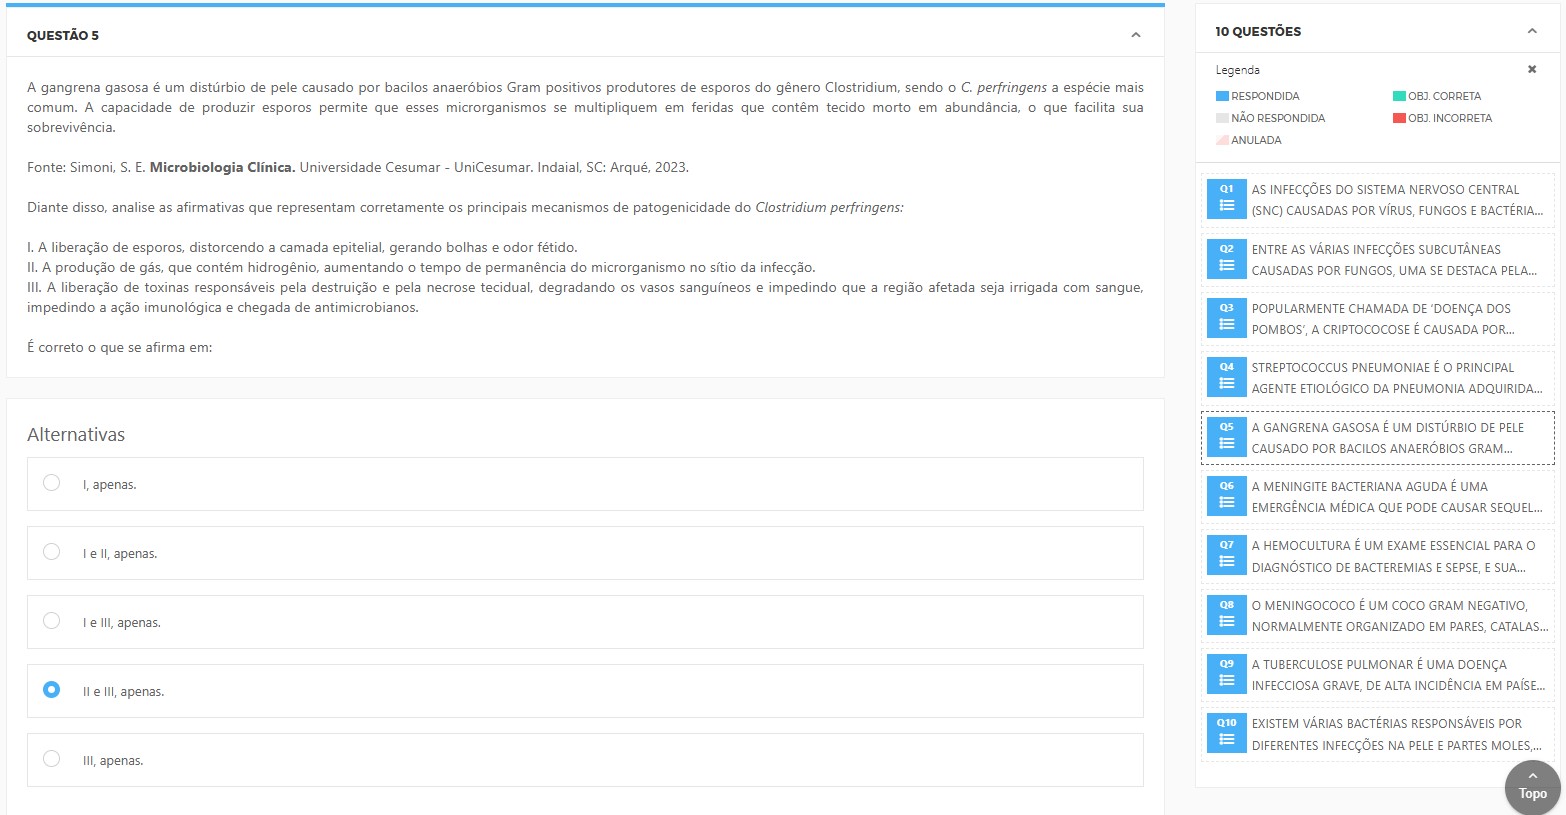Viewport: 1566px width, 815px height.
Task: Close the Legenda panel with X
Action: [x=1531, y=70]
